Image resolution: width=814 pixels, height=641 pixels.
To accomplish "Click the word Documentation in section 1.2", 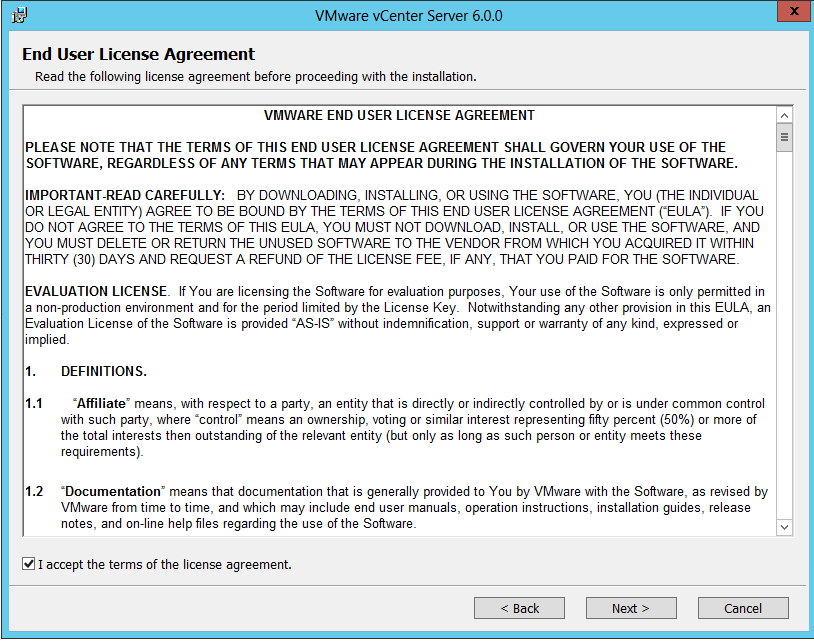I will (113, 491).
